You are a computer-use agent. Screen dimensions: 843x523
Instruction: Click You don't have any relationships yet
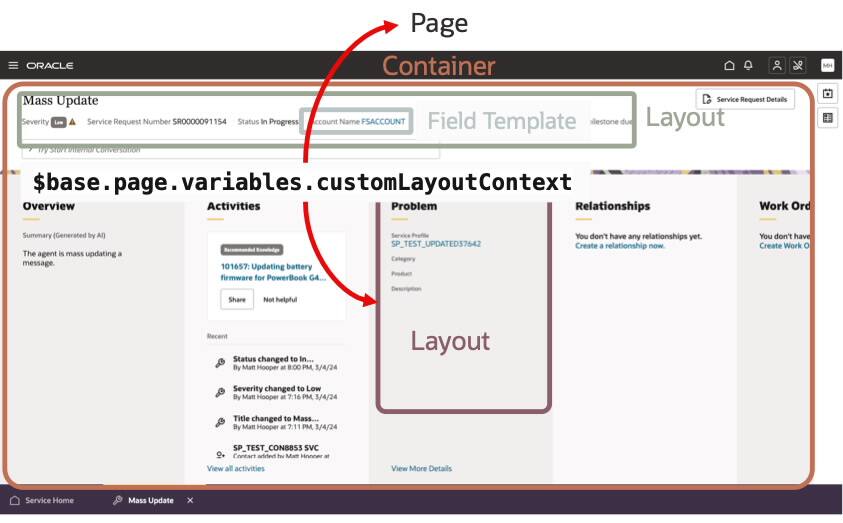pos(638,236)
